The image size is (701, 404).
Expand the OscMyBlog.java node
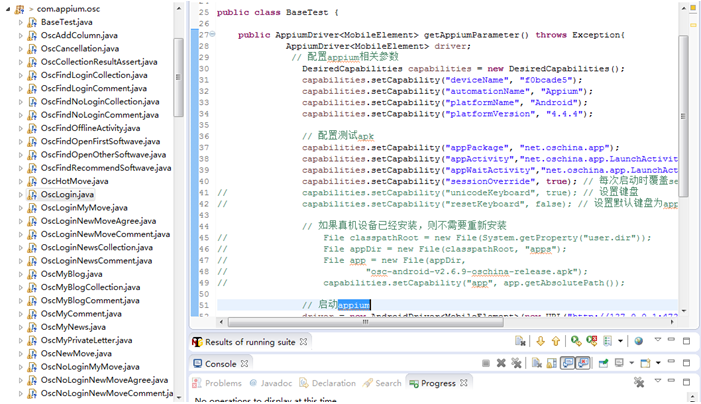click(21, 274)
